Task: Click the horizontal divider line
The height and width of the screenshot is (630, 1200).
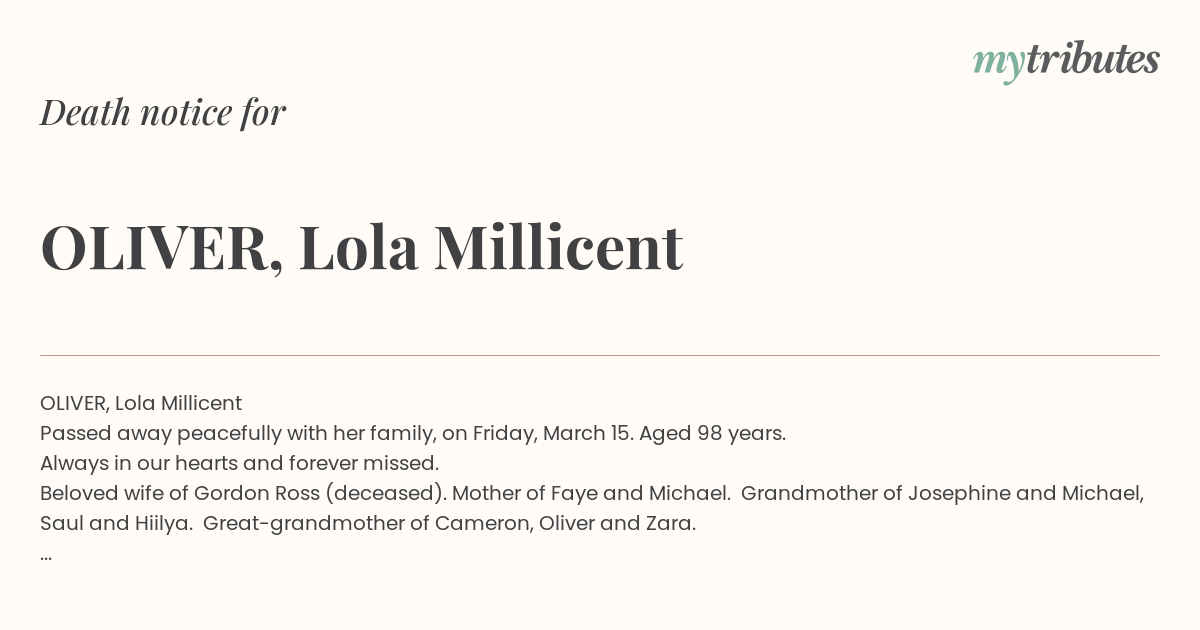Action: [600, 355]
